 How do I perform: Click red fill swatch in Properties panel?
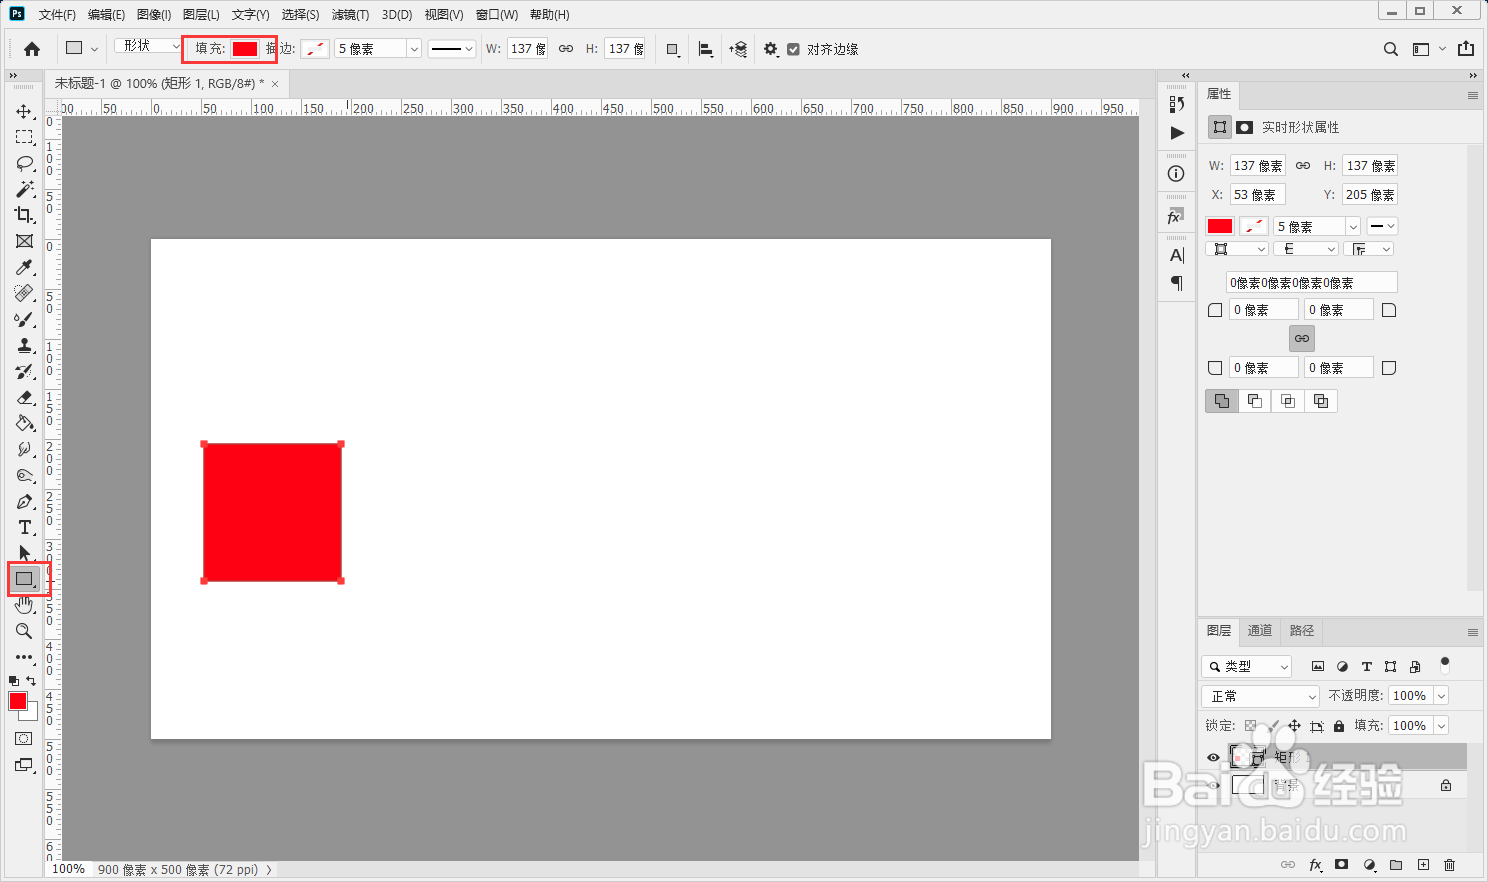click(1220, 226)
